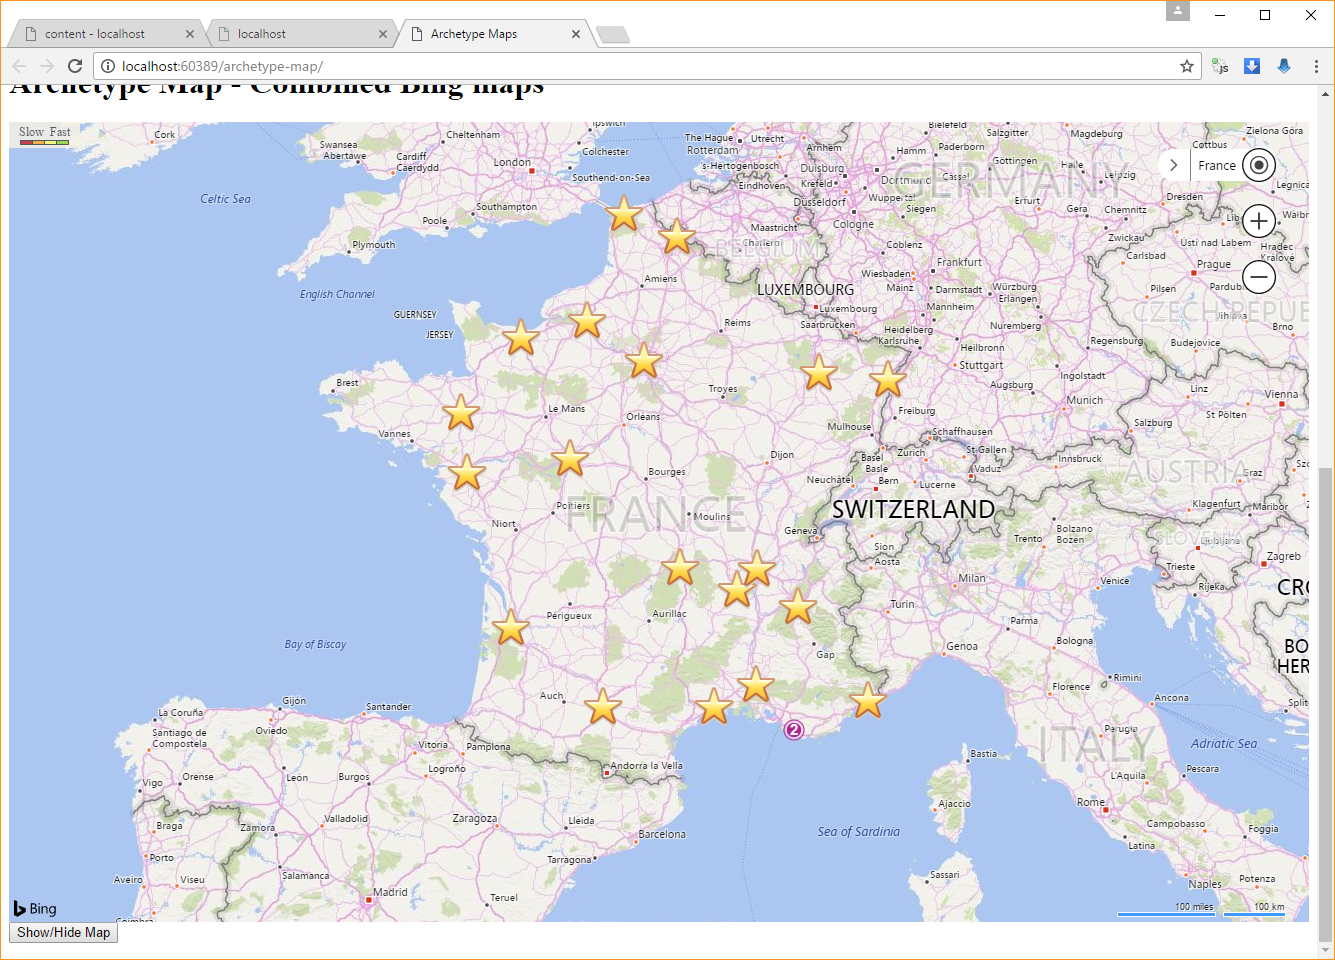Open Chrome's three-dot menu
This screenshot has width=1335, height=960.
(x=1316, y=66)
